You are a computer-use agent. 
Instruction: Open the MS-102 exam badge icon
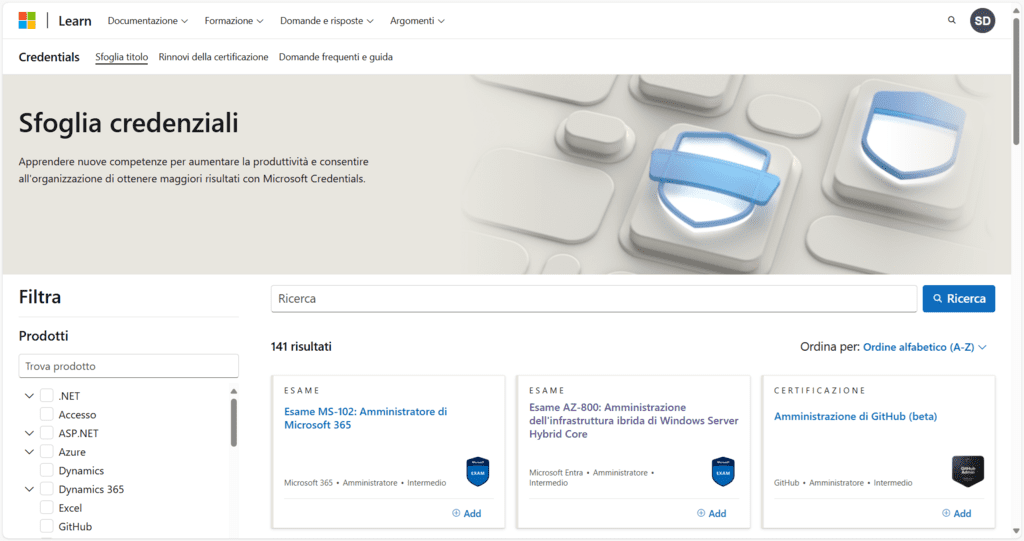(478, 472)
